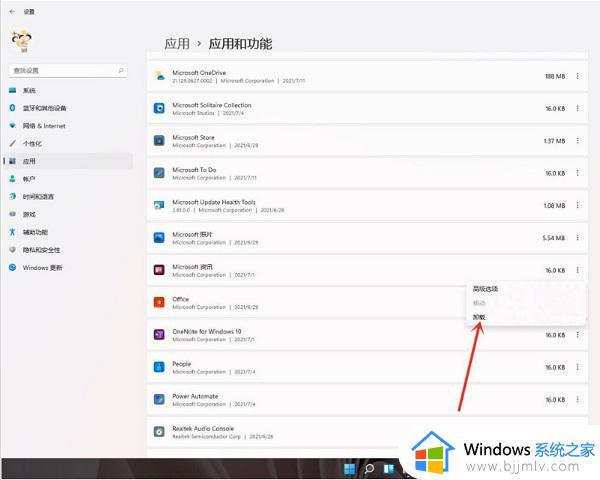This screenshot has height=480, width=600.
Task: Go back using the arrow beside 设置
Action: (x=12, y=12)
